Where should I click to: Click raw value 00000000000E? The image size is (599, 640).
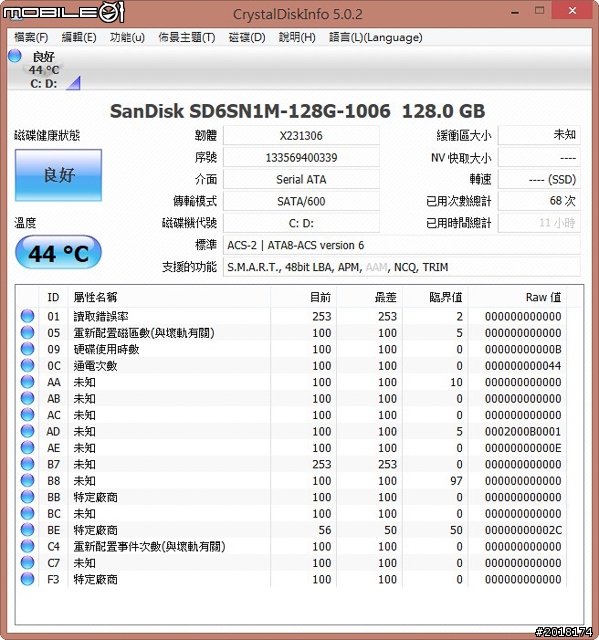523,448
